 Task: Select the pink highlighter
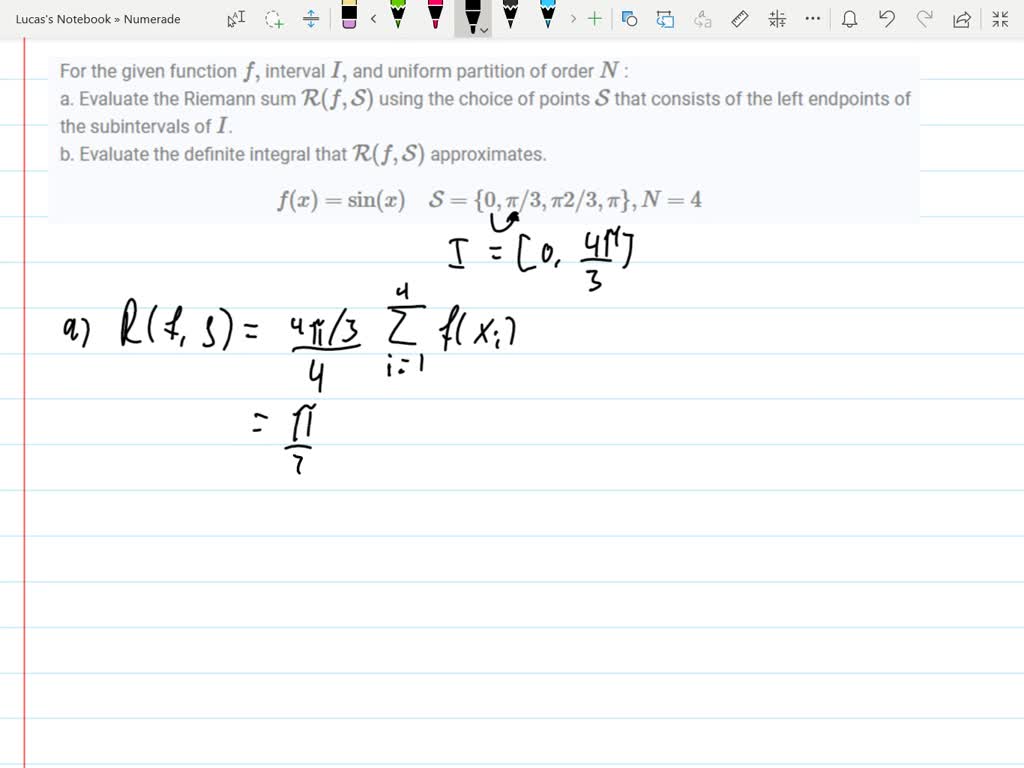[x=435, y=18]
